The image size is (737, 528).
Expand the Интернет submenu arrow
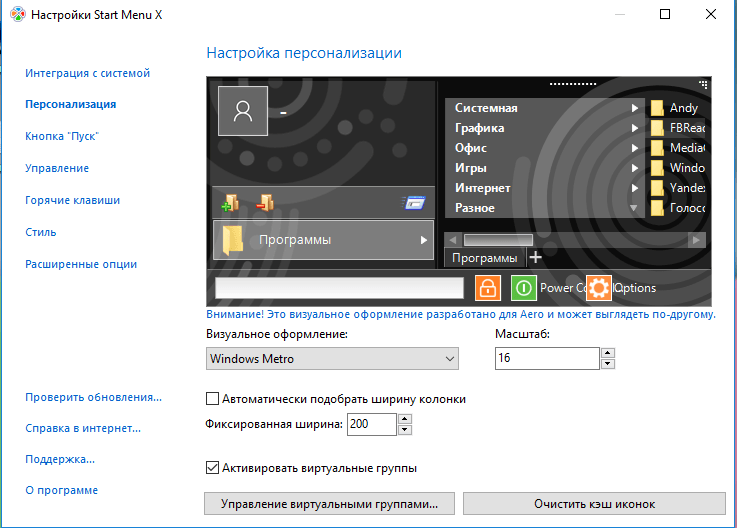click(x=635, y=188)
